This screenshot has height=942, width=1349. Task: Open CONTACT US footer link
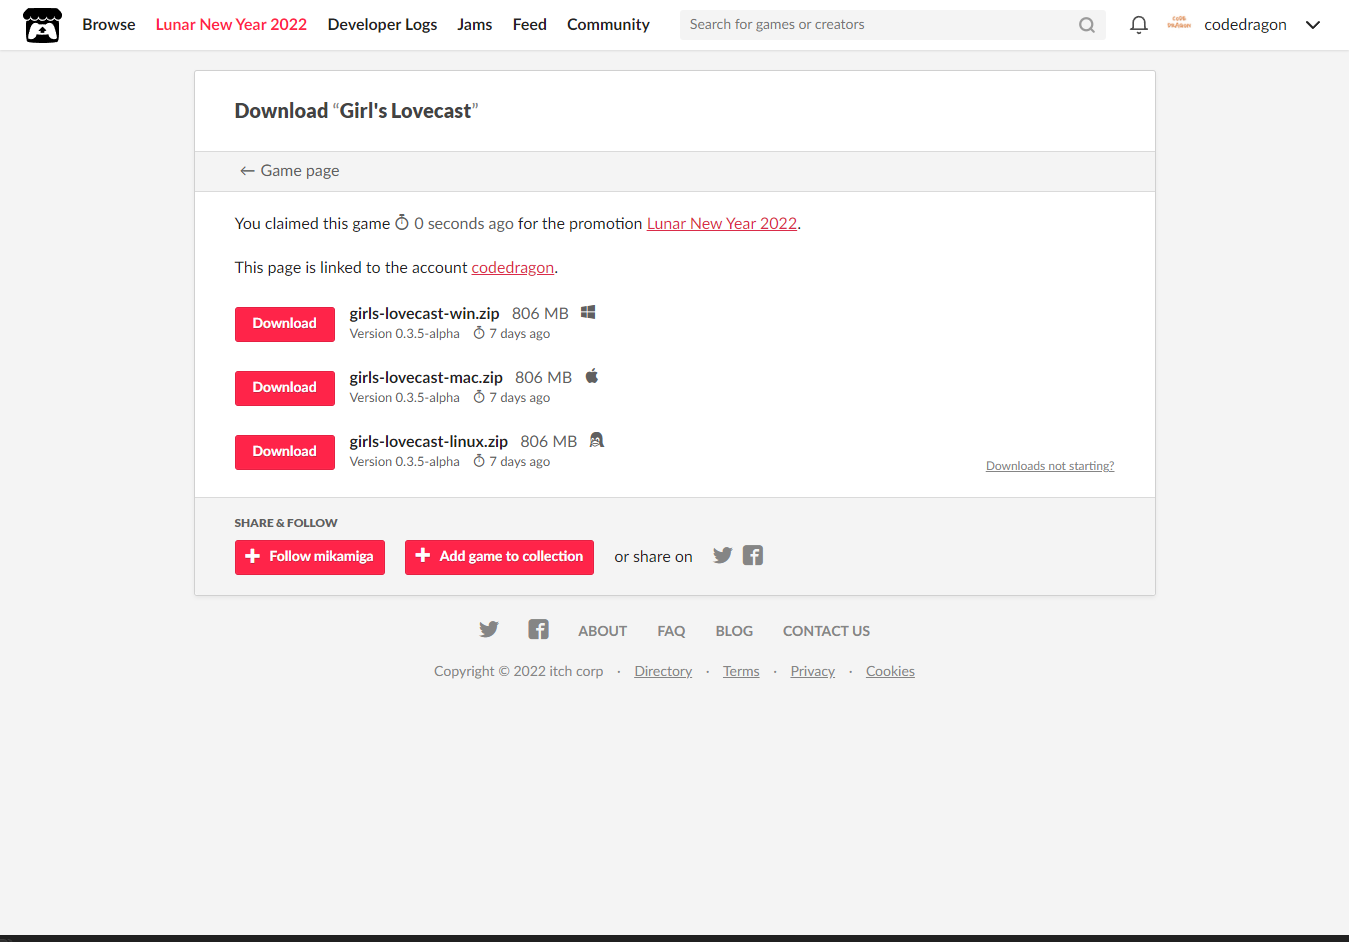click(826, 631)
